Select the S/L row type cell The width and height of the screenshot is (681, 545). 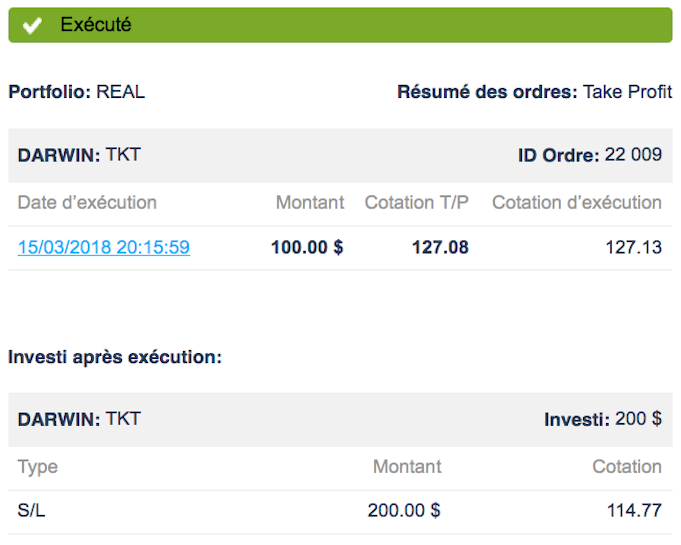(x=31, y=510)
